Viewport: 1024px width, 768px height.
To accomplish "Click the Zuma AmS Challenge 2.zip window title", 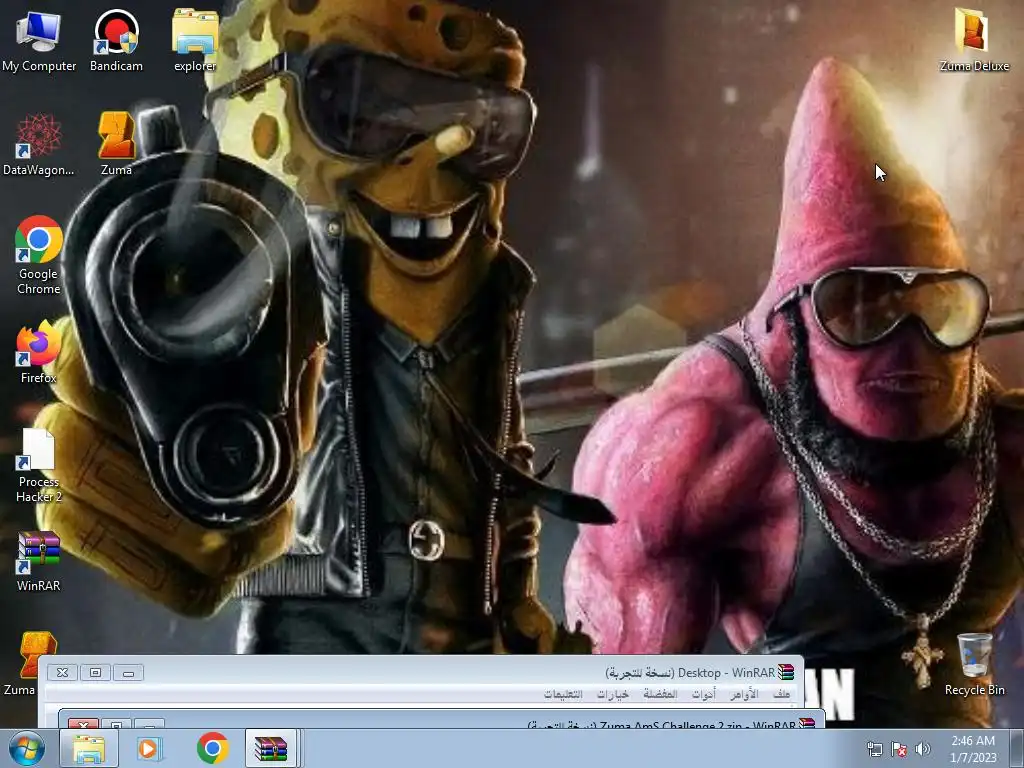I will coord(661,724).
